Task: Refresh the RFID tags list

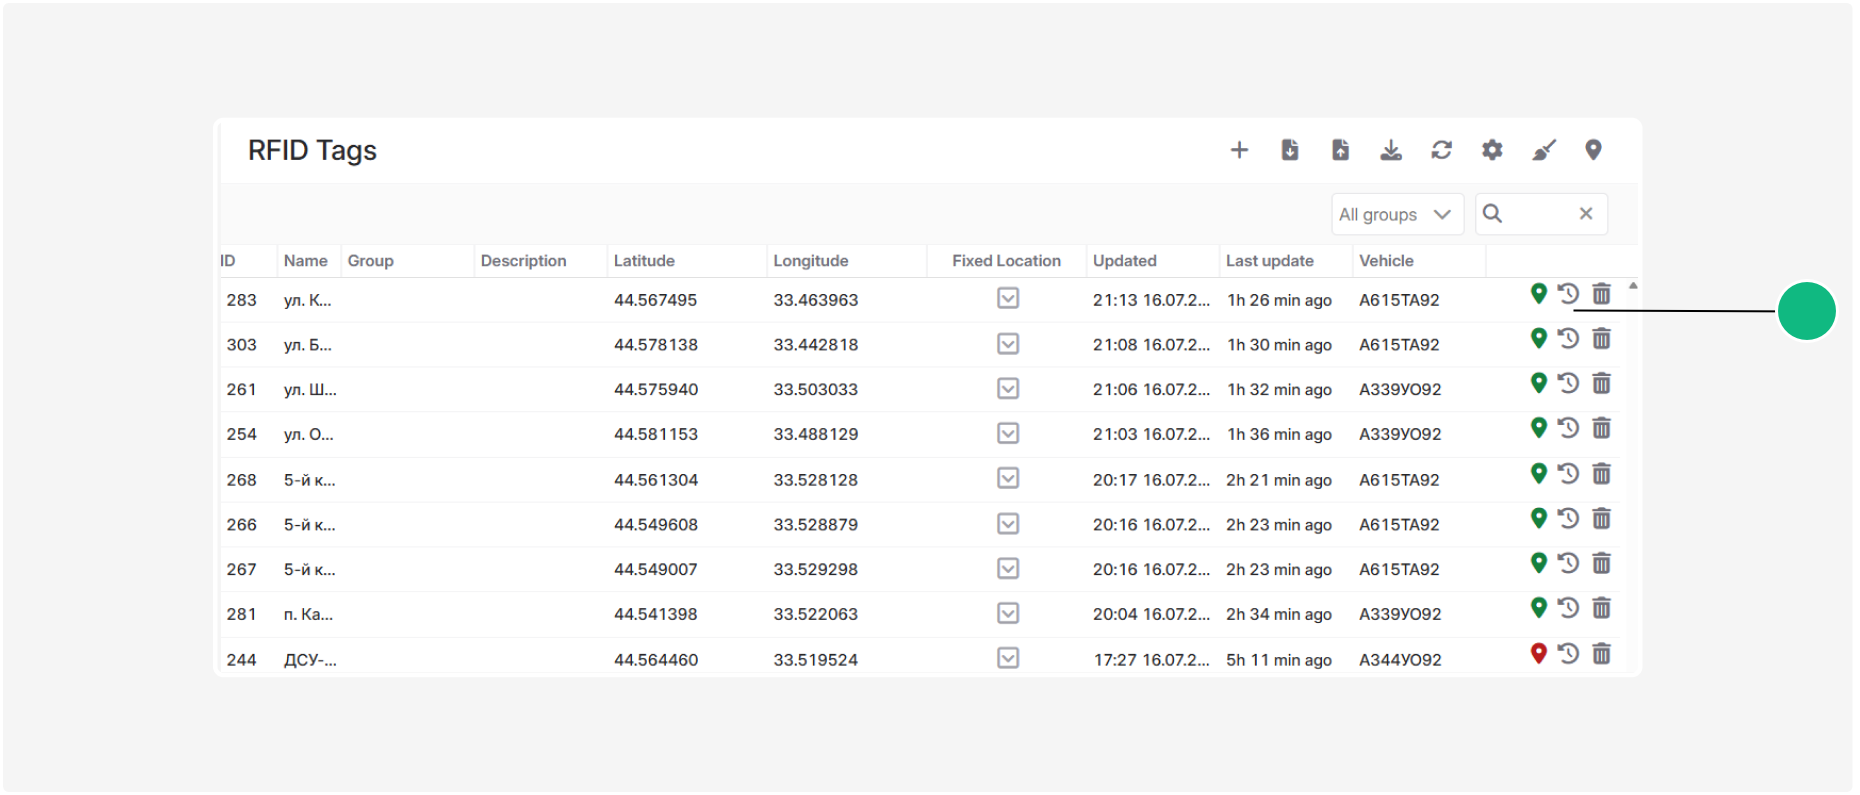Action: click(x=1441, y=150)
